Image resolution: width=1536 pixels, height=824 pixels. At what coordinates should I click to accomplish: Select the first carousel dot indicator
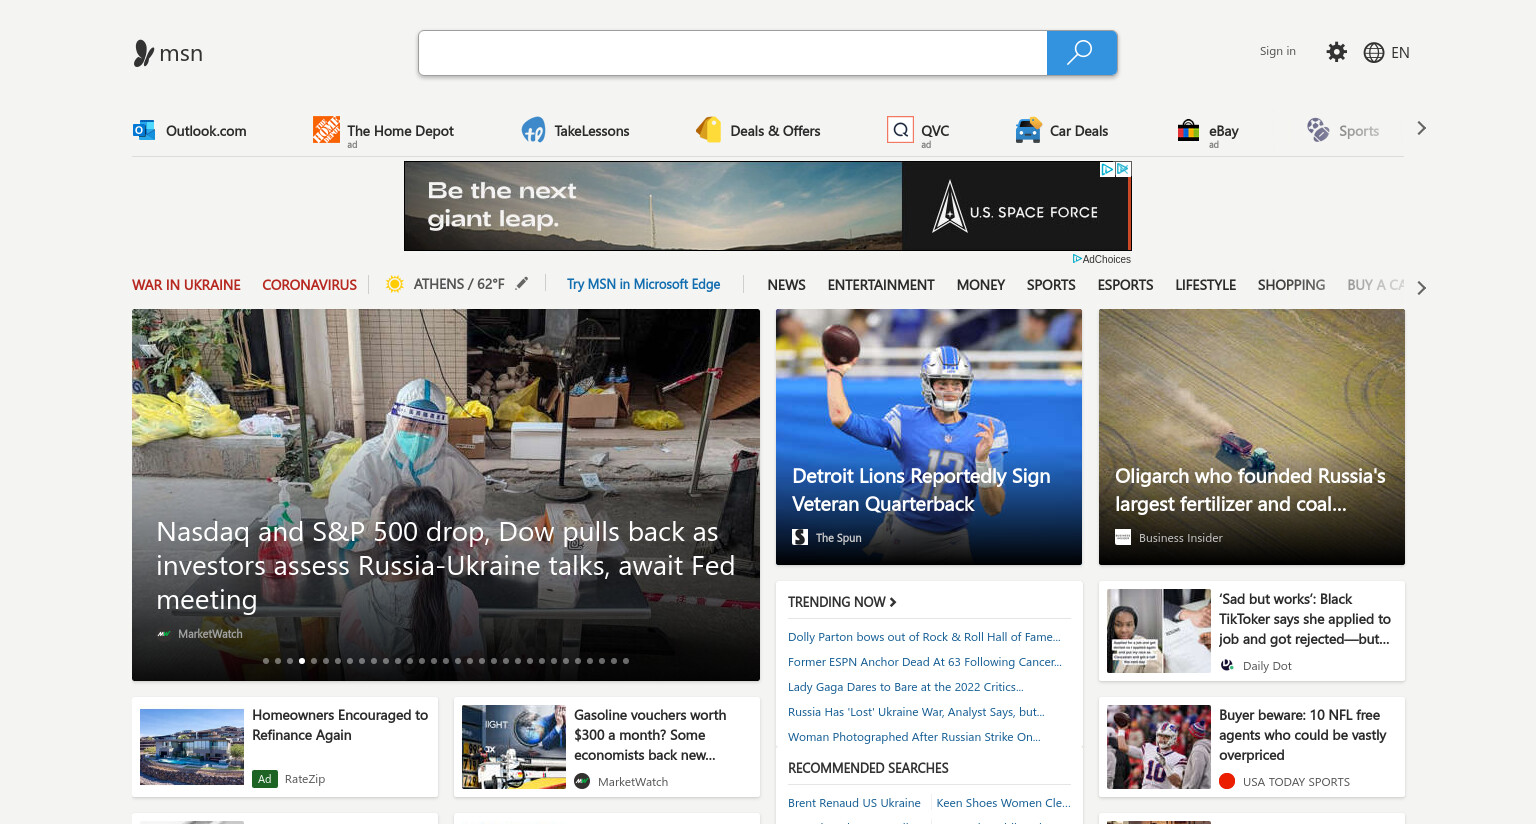point(266,661)
